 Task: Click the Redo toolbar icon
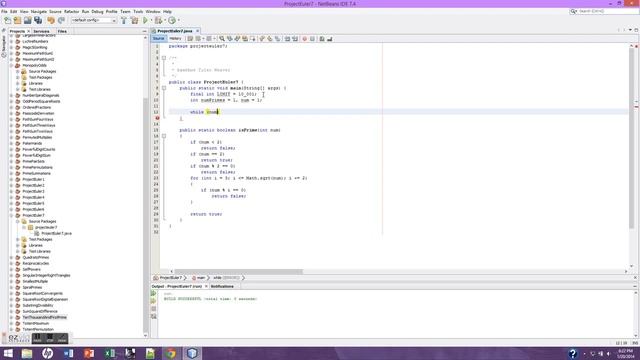coord(62,20)
